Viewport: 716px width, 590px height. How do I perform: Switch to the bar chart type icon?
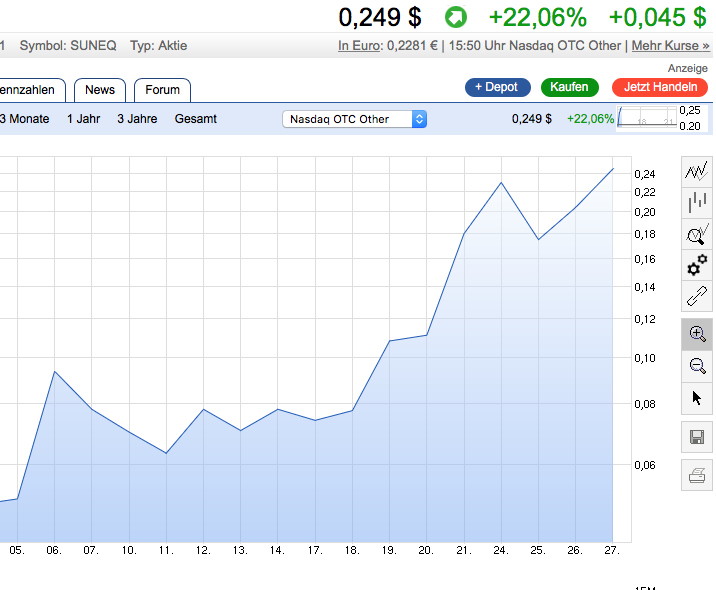697,204
